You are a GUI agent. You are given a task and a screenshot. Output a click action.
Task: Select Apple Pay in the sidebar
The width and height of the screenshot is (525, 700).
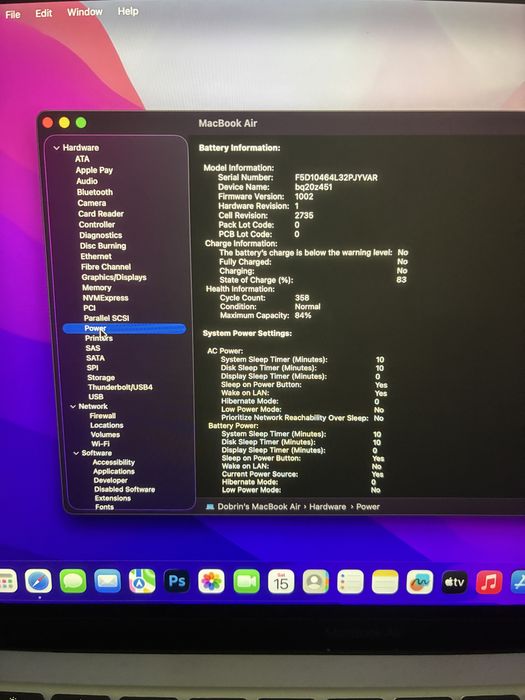[x=94, y=170]
